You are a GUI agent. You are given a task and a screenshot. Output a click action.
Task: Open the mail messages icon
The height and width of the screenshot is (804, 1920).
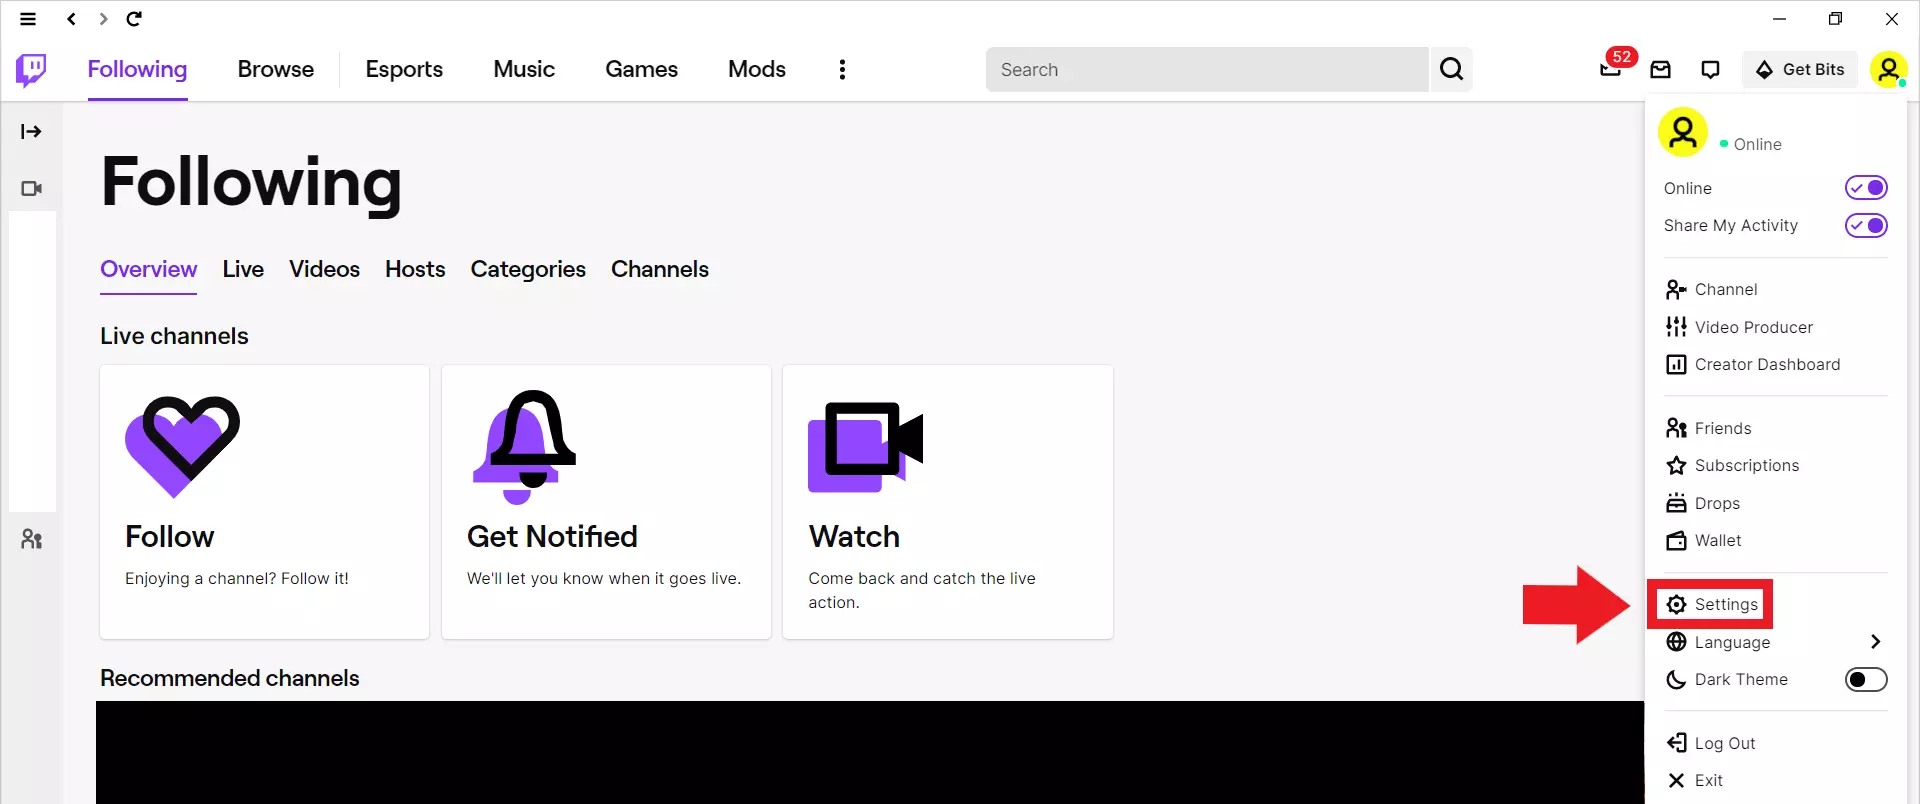1660,69
